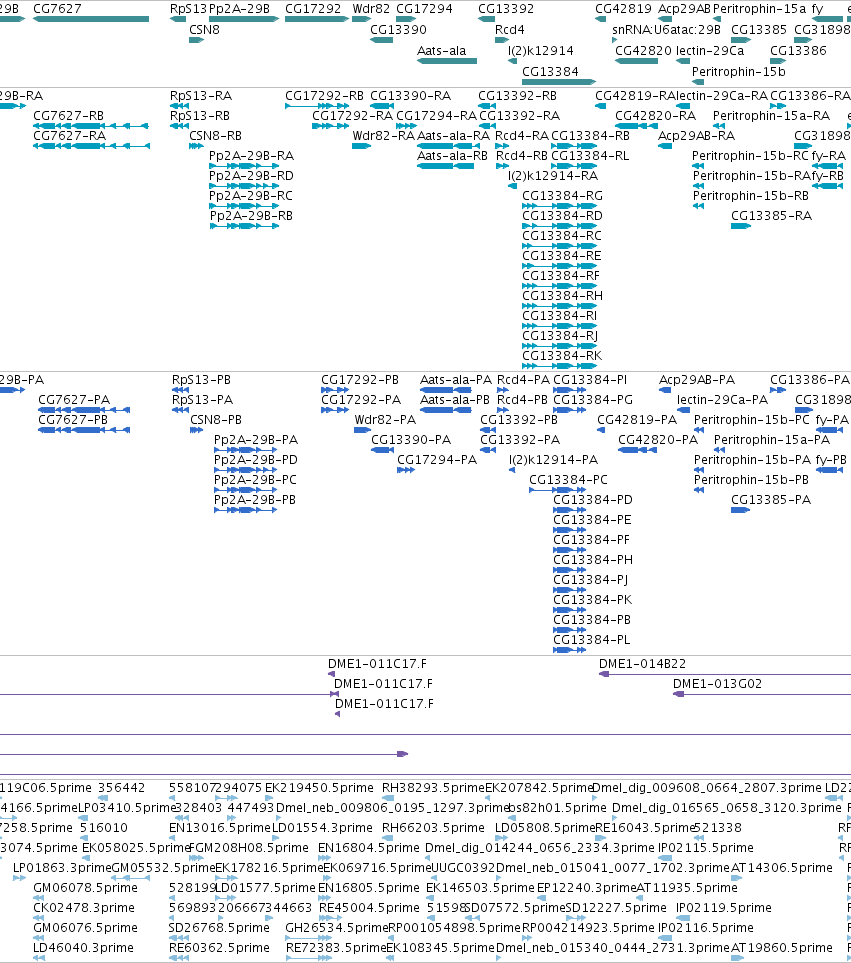Viewport: 851px width, 963px height.
Task: Click the CG13384-RH transcript label
Action: (x=562, y=296)
